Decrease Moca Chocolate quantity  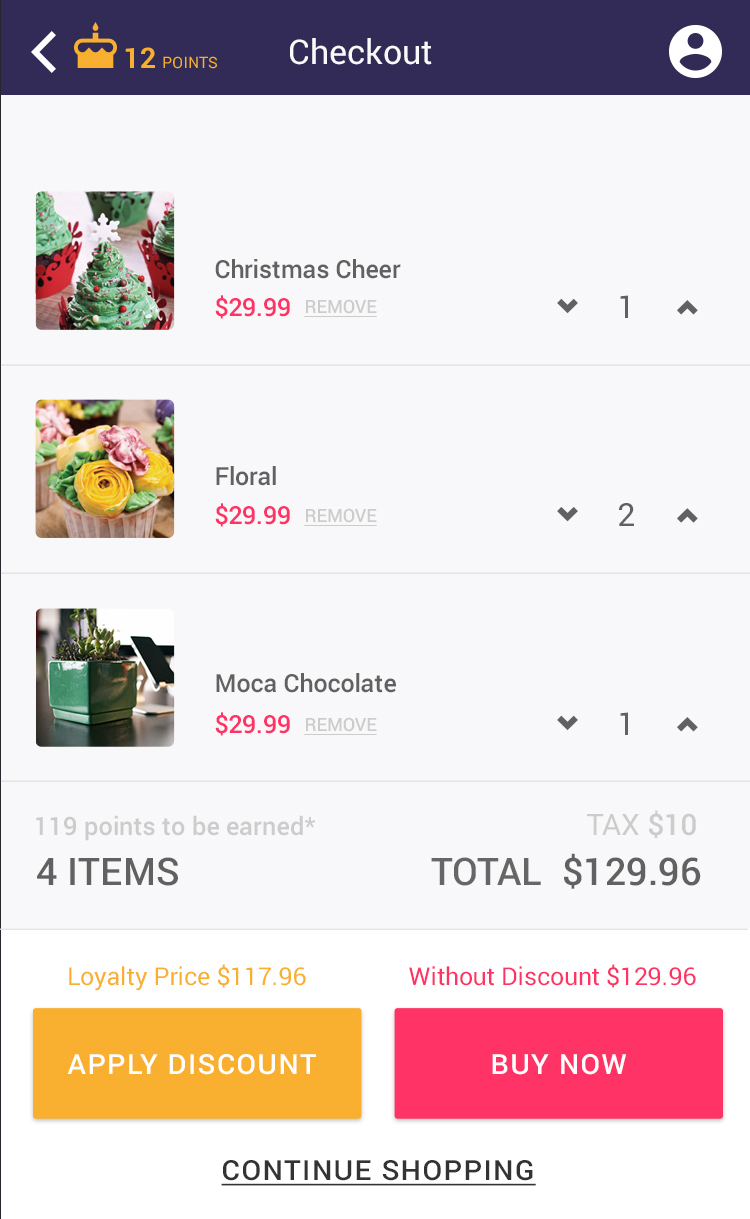567,724
